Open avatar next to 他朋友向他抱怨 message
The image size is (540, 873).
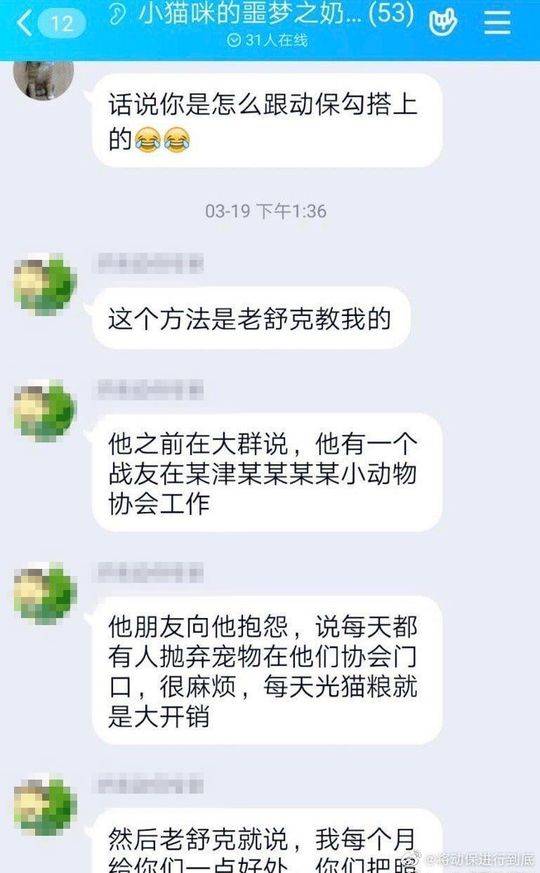tap(45, 594)
